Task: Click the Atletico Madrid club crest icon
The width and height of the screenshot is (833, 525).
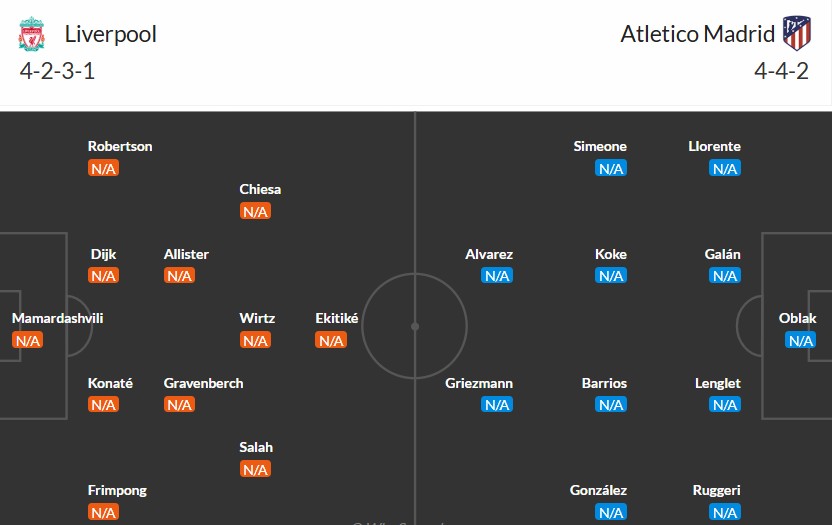Action: point(797,34)
